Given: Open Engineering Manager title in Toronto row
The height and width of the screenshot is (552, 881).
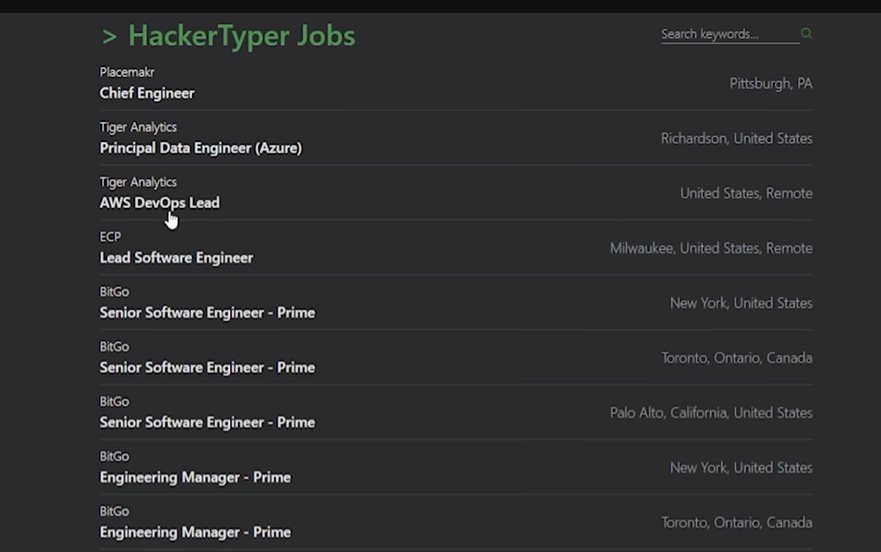Looking at the screenshot, I should click(x=195, y=533).
